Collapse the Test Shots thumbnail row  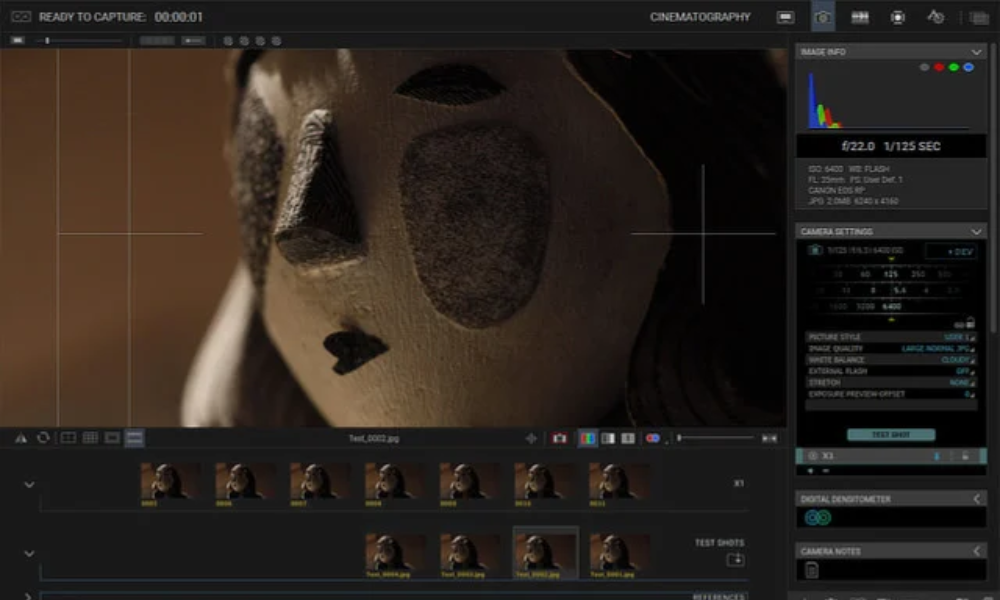[29, 553]
